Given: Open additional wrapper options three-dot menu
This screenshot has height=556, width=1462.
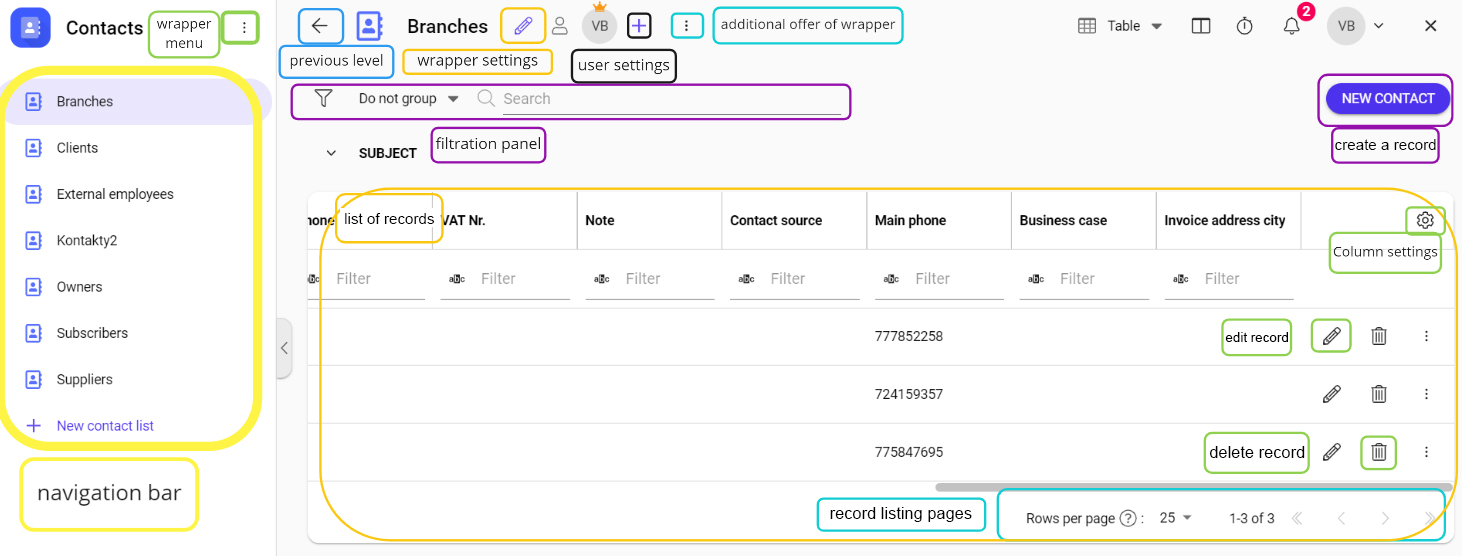Looking at the screenshot, I should (686, 26).
